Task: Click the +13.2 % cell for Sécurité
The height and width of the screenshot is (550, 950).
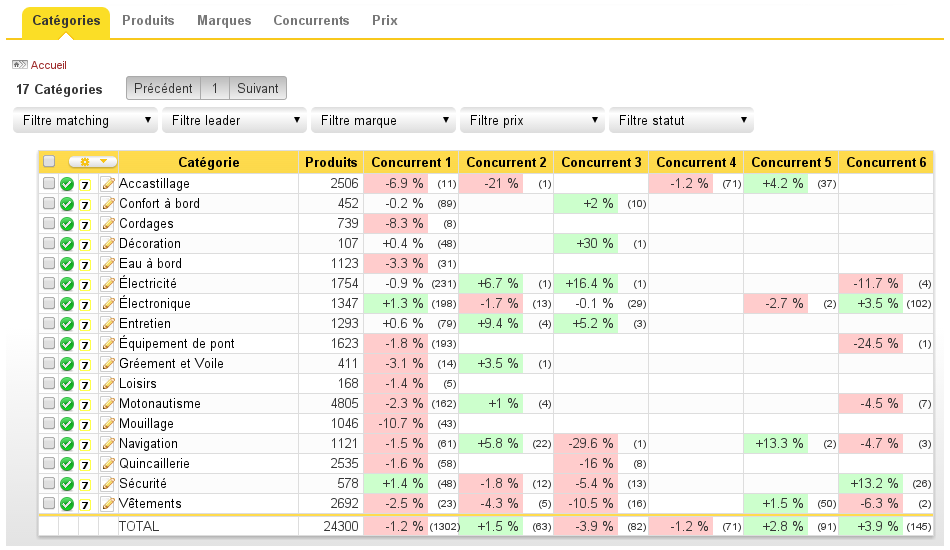Action: pos(871,483)
